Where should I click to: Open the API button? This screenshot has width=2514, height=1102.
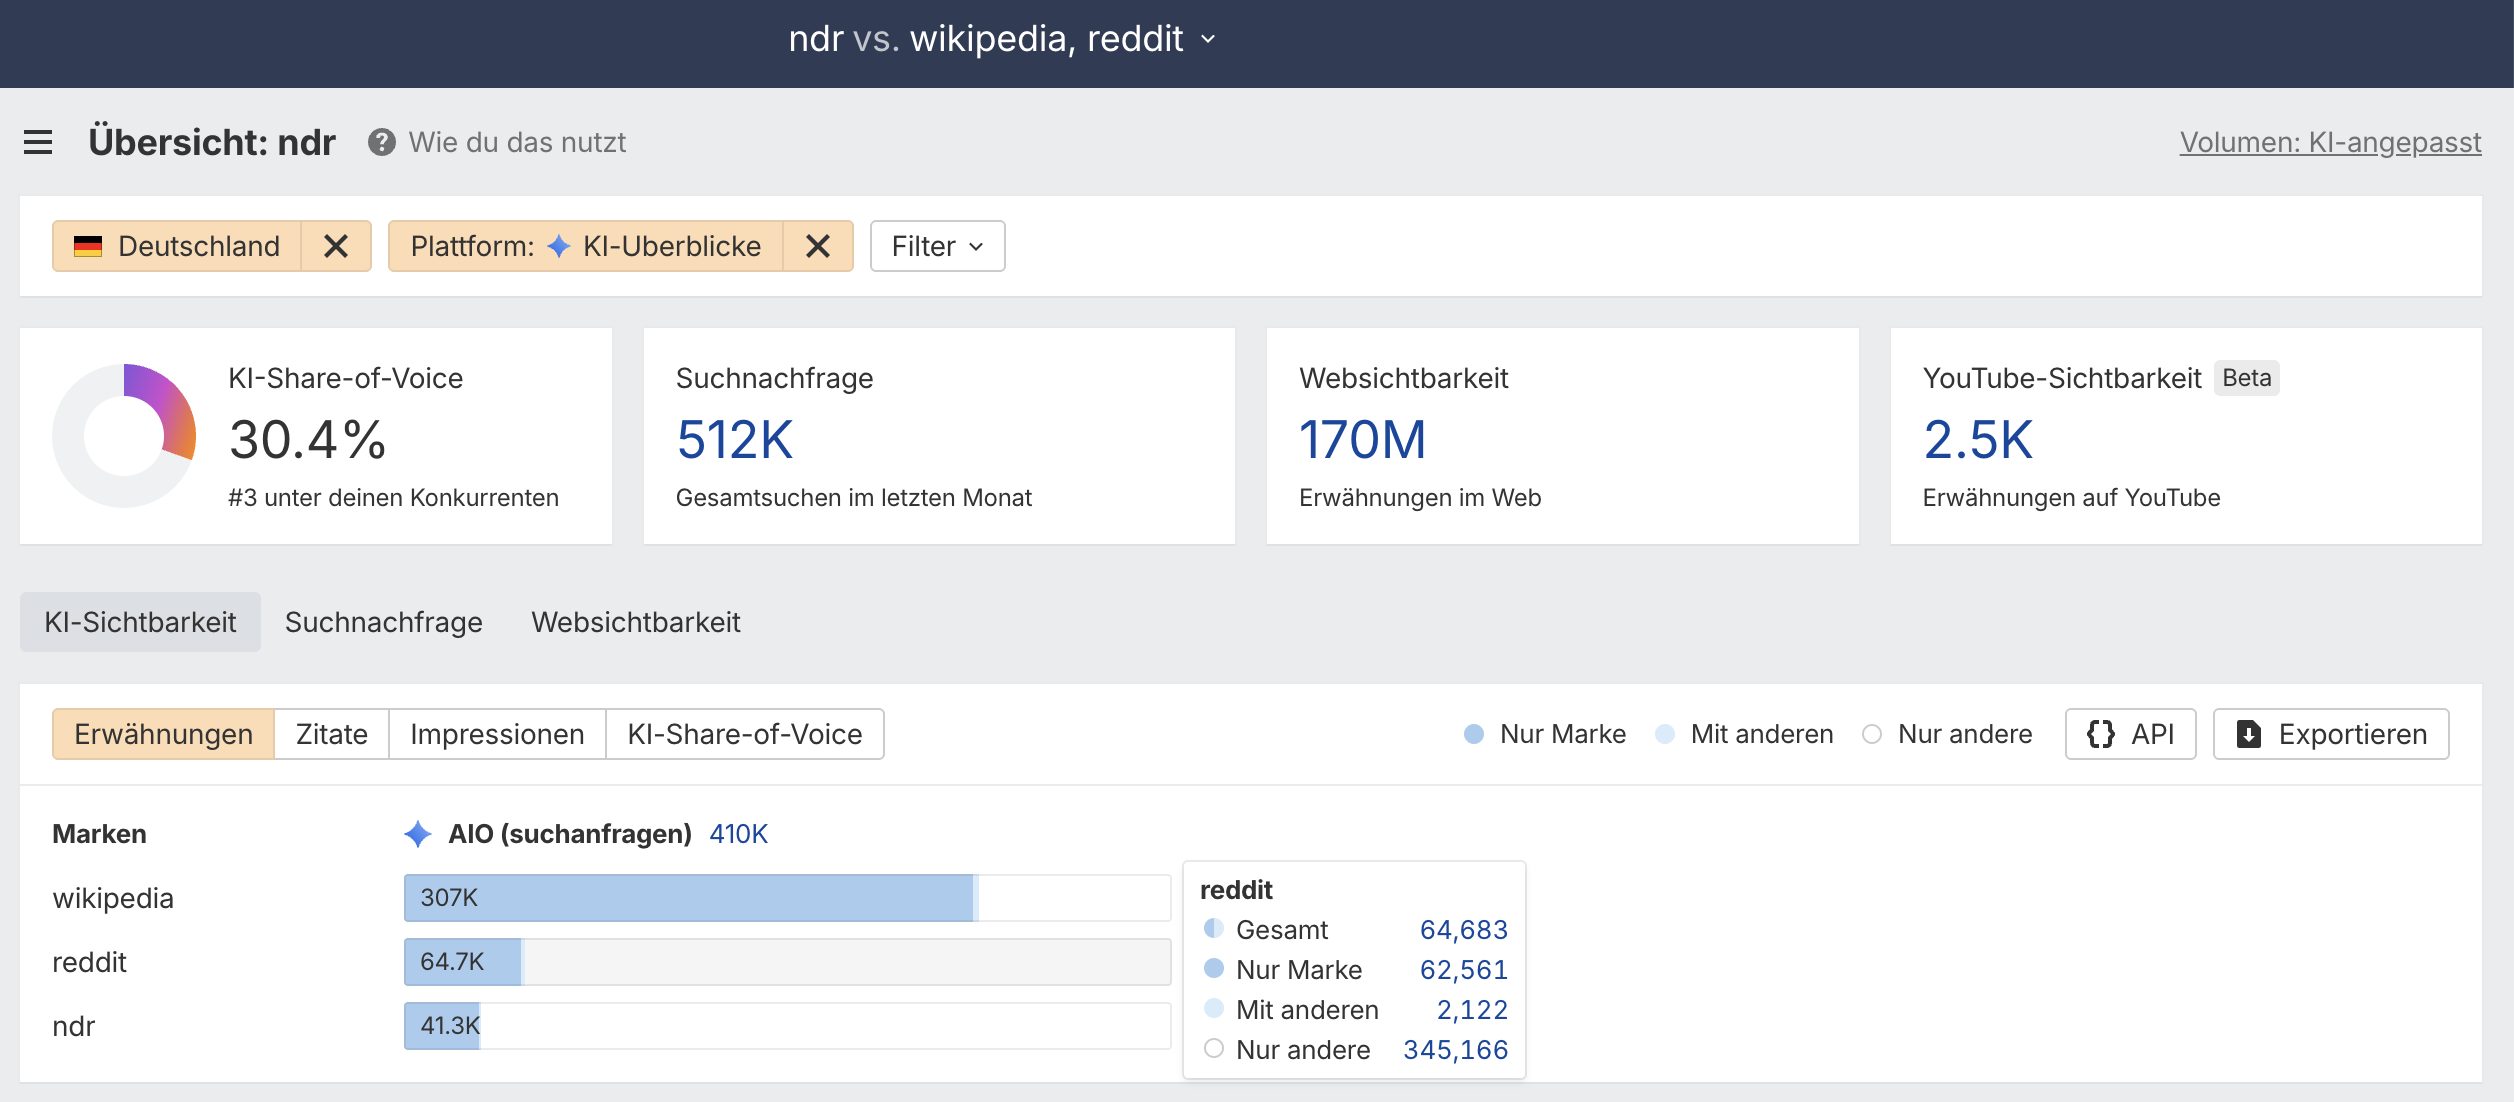coord(2130,734)
